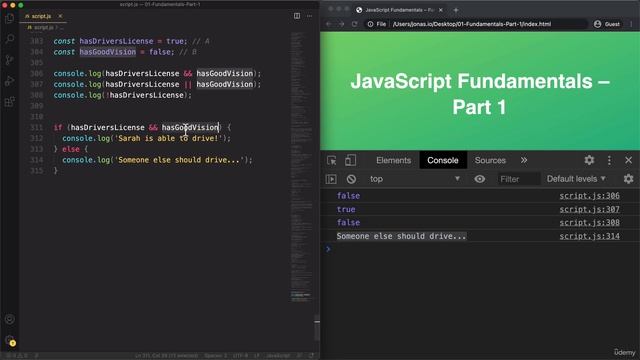Screen dimensions: 640x360
Task: Close the JavaScript Fundamentals browser tab
Action: point(440,10)
